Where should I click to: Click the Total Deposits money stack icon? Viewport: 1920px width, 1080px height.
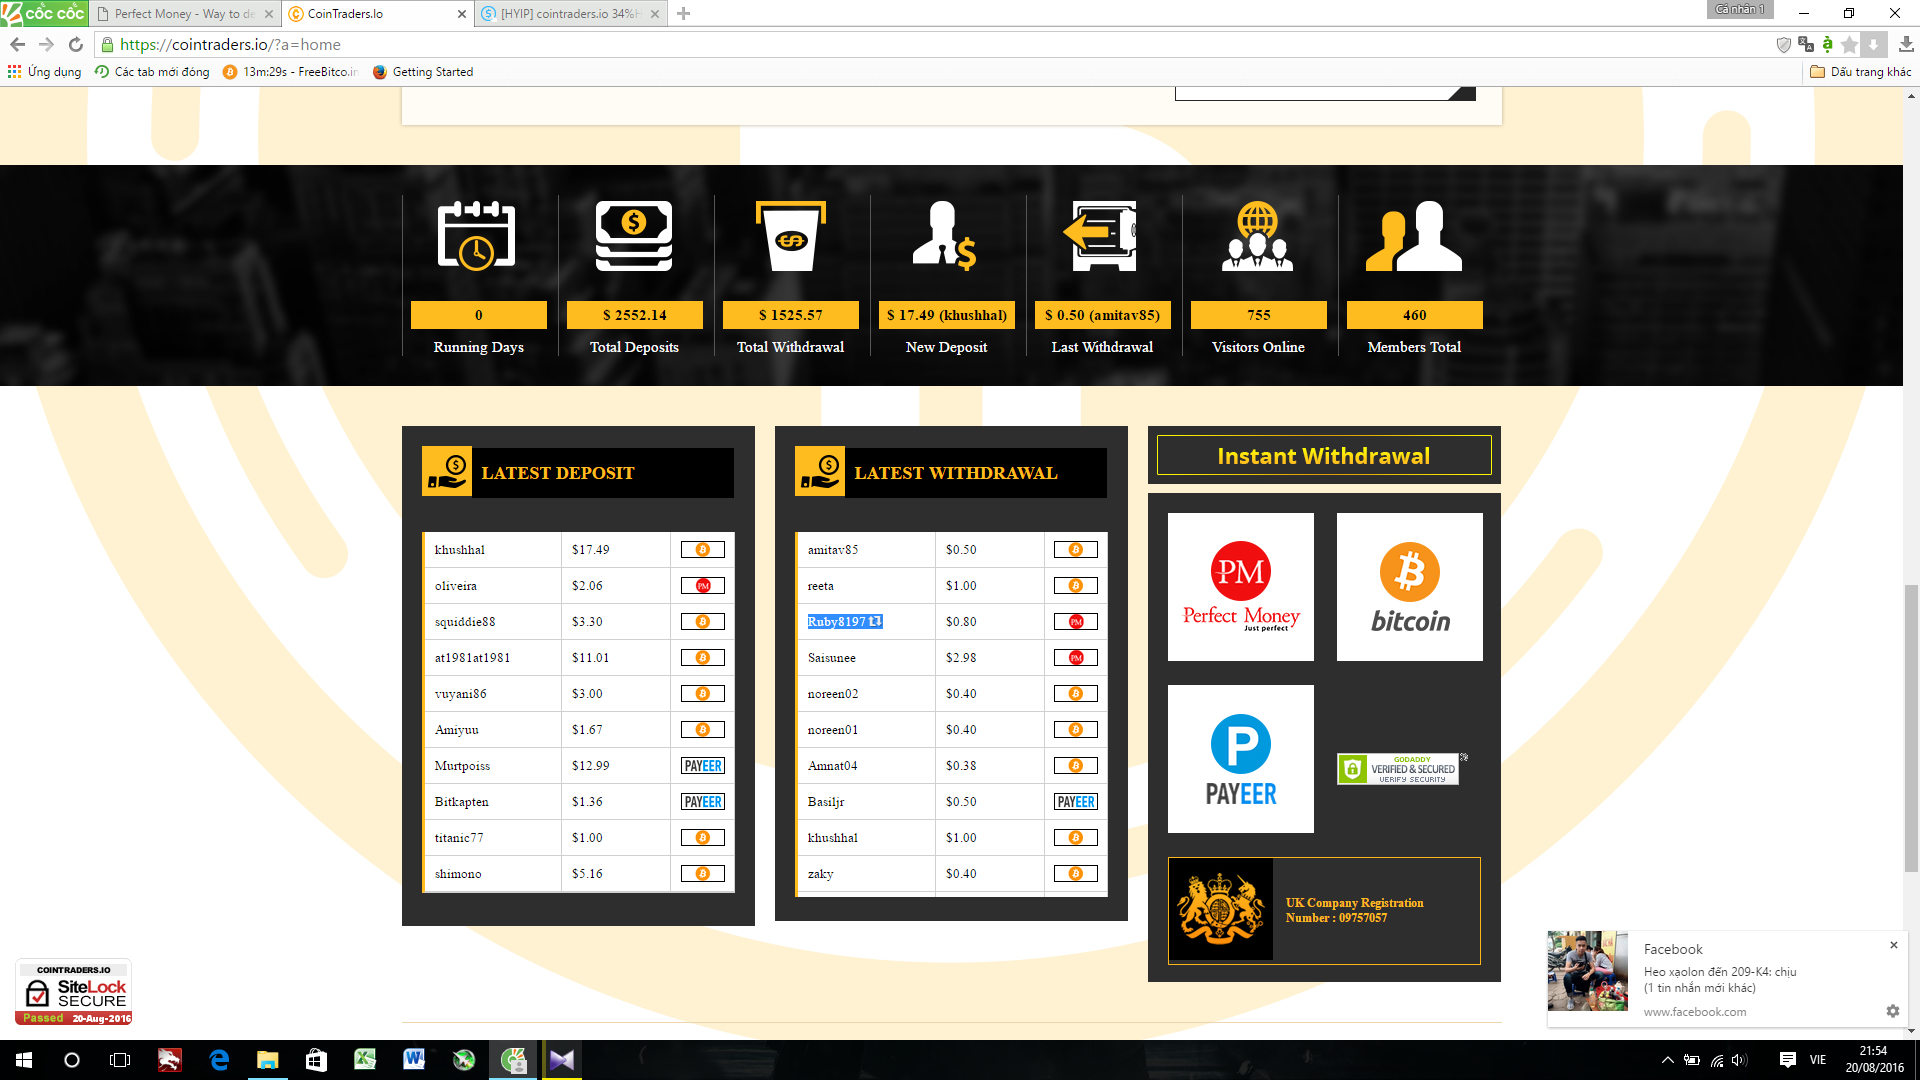[x=634, y=236]
